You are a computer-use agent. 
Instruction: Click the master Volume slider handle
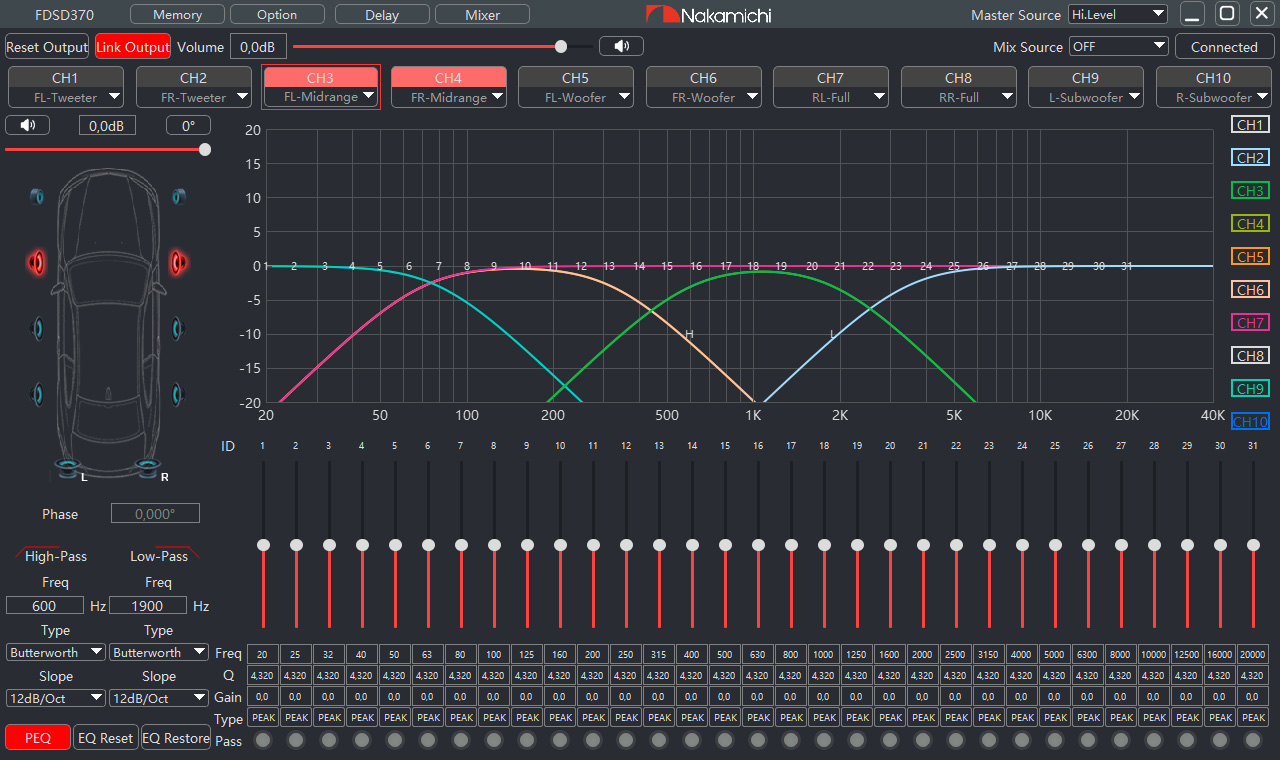561,46
